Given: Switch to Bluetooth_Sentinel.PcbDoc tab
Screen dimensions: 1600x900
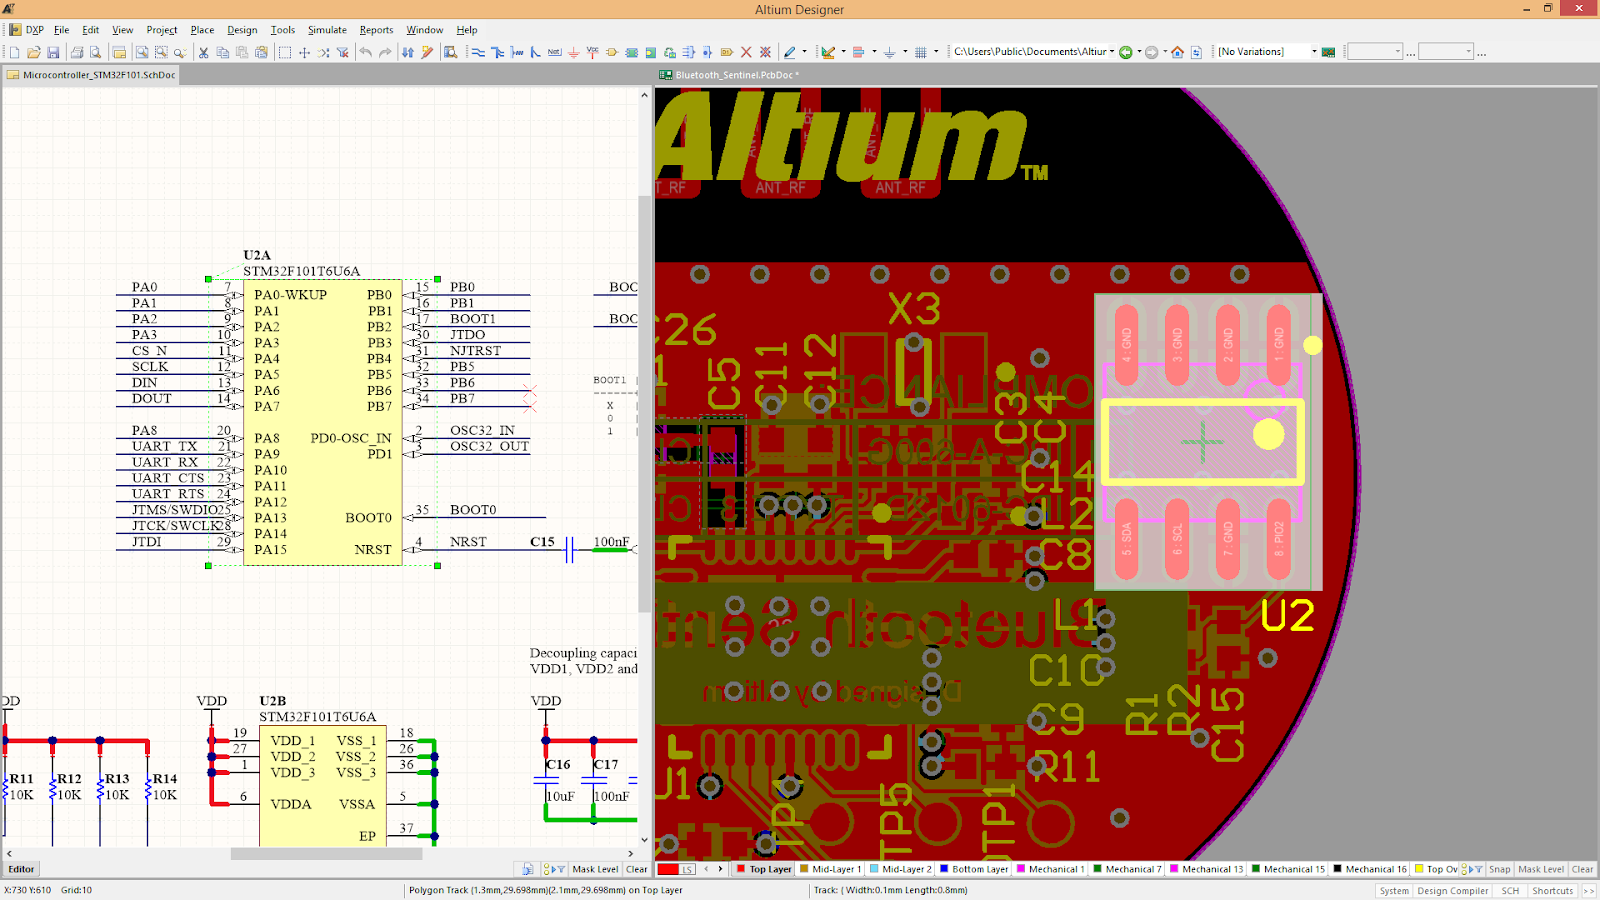Looking at the screenshot, I should click(x=729, y=75).
